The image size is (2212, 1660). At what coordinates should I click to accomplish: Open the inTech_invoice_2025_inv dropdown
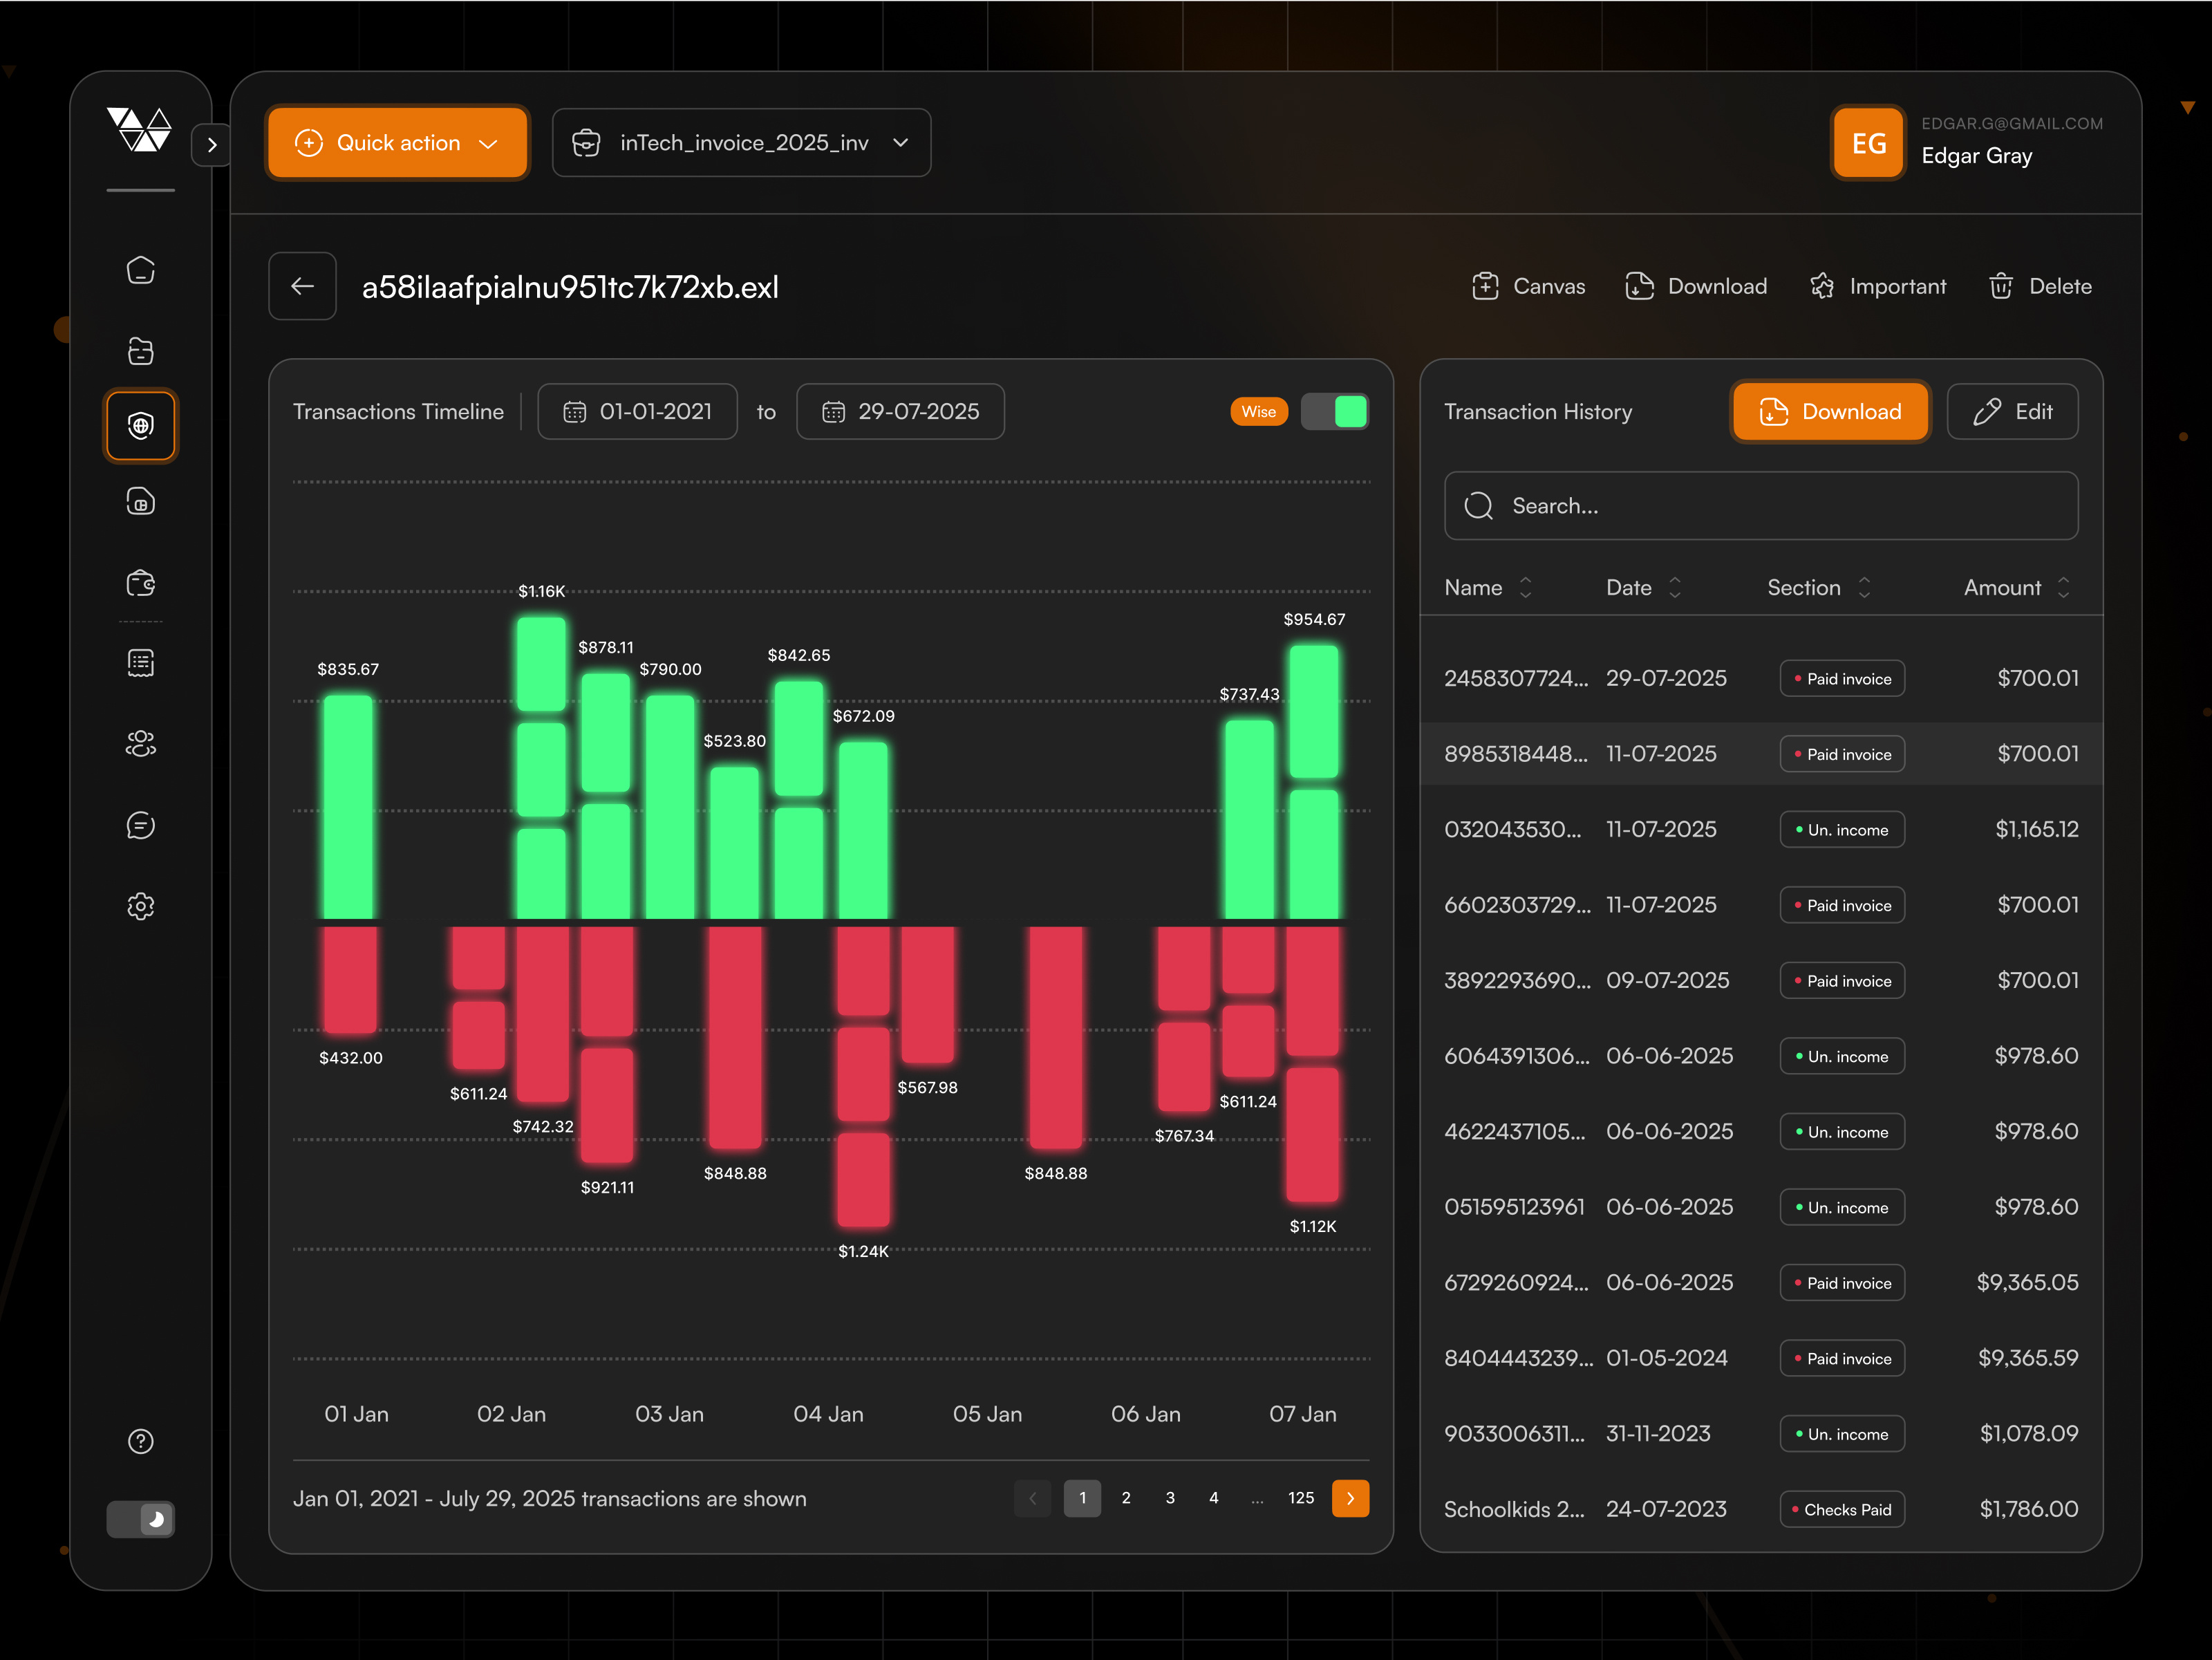(x=742, y=143)
